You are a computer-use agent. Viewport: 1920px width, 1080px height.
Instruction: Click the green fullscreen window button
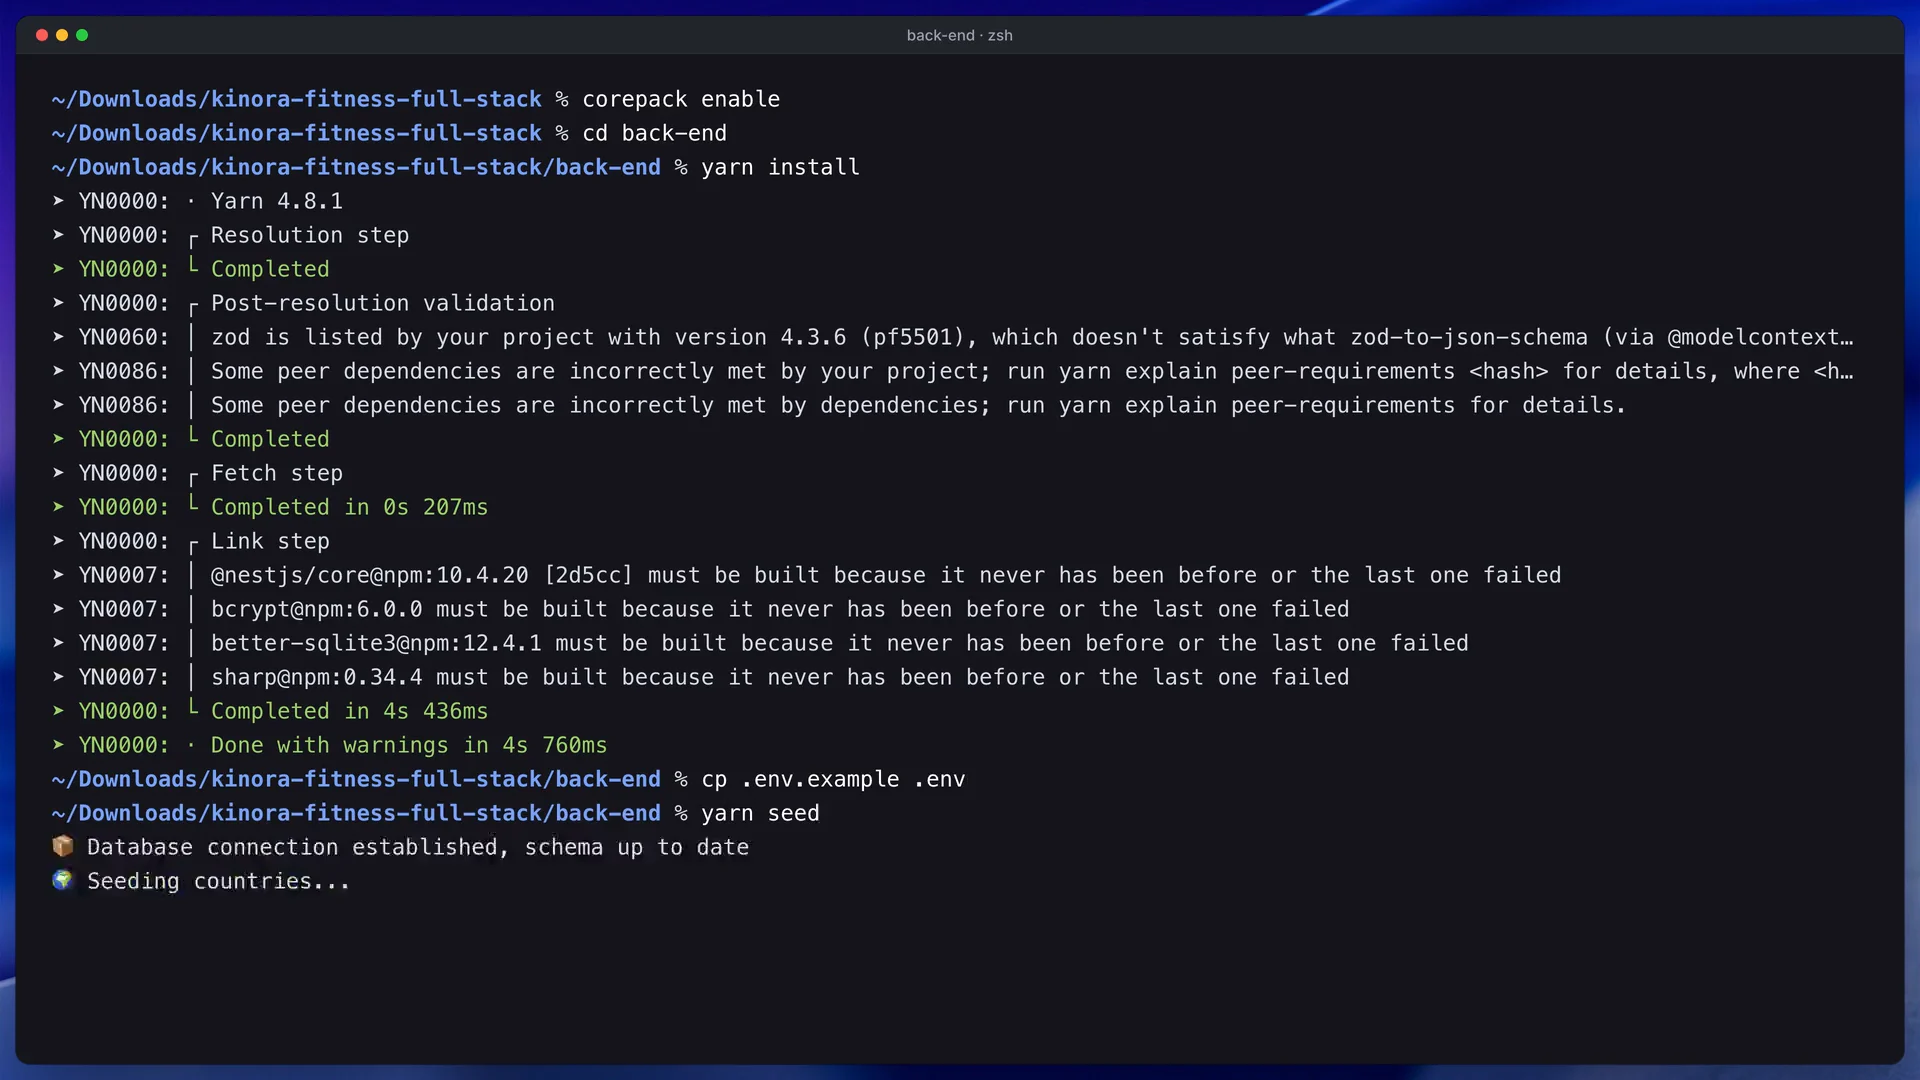point(82,35)
